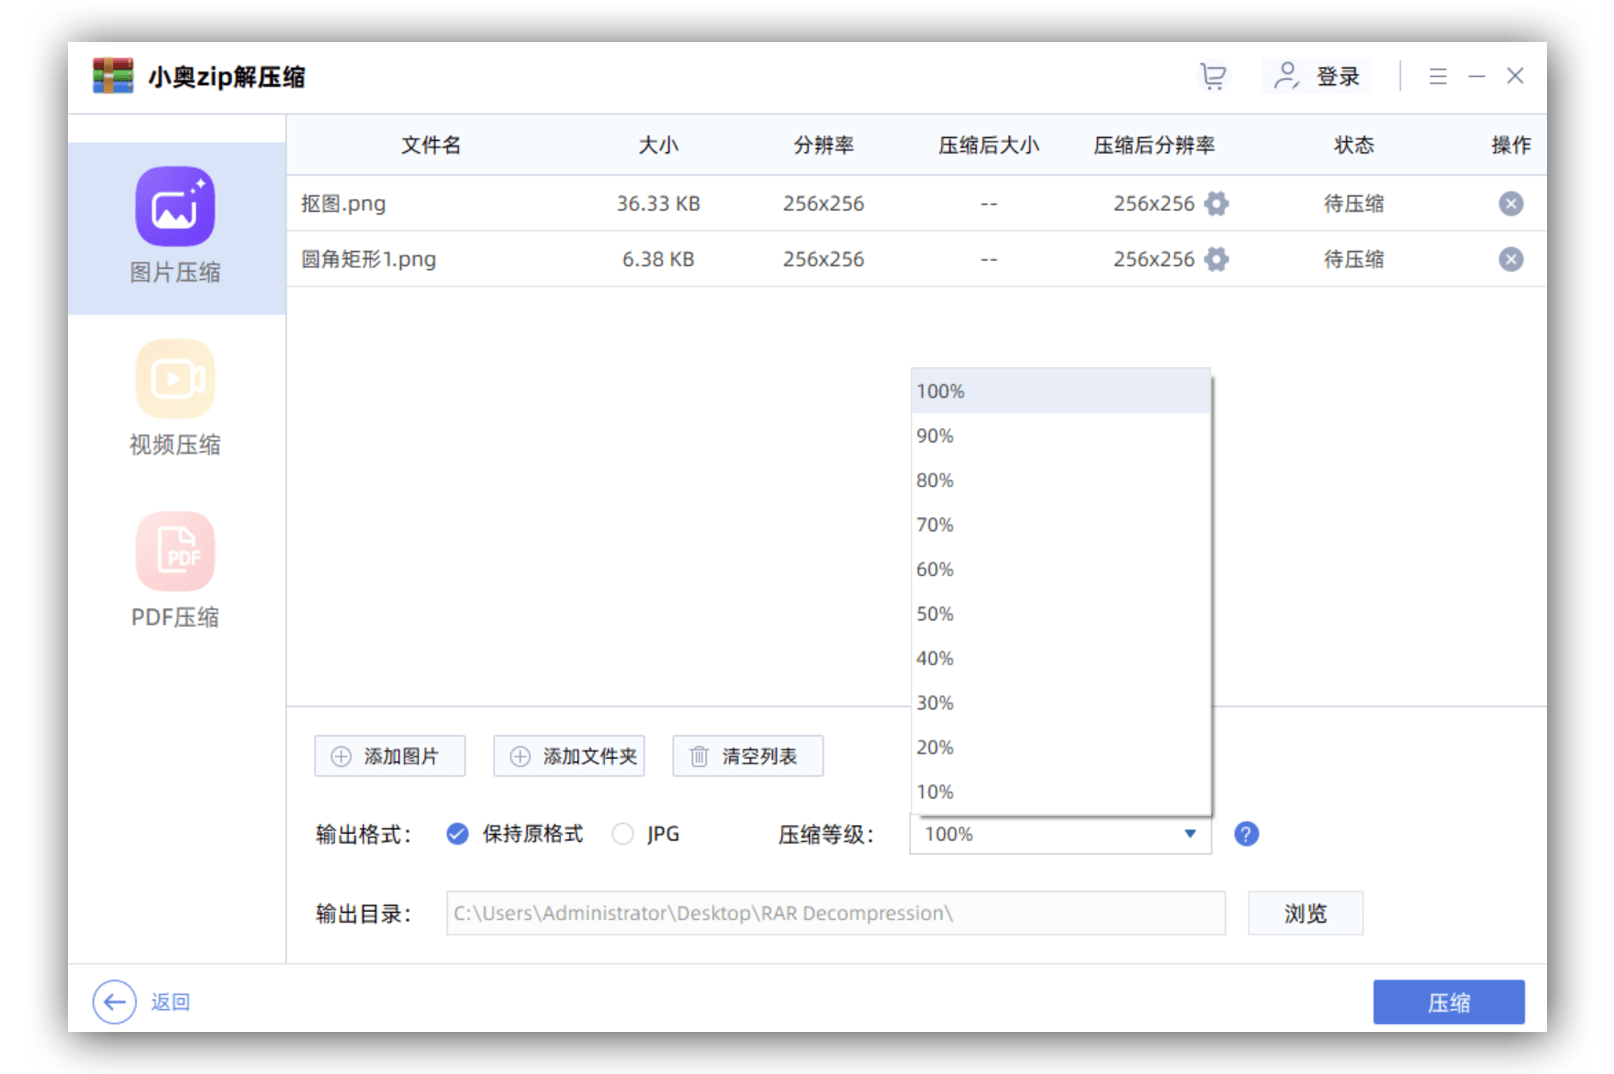Open resolution settings gear for 圆角矩形1.png
The height and width of the screenshot is (1074, 1614).
[x=1216, y=260]
